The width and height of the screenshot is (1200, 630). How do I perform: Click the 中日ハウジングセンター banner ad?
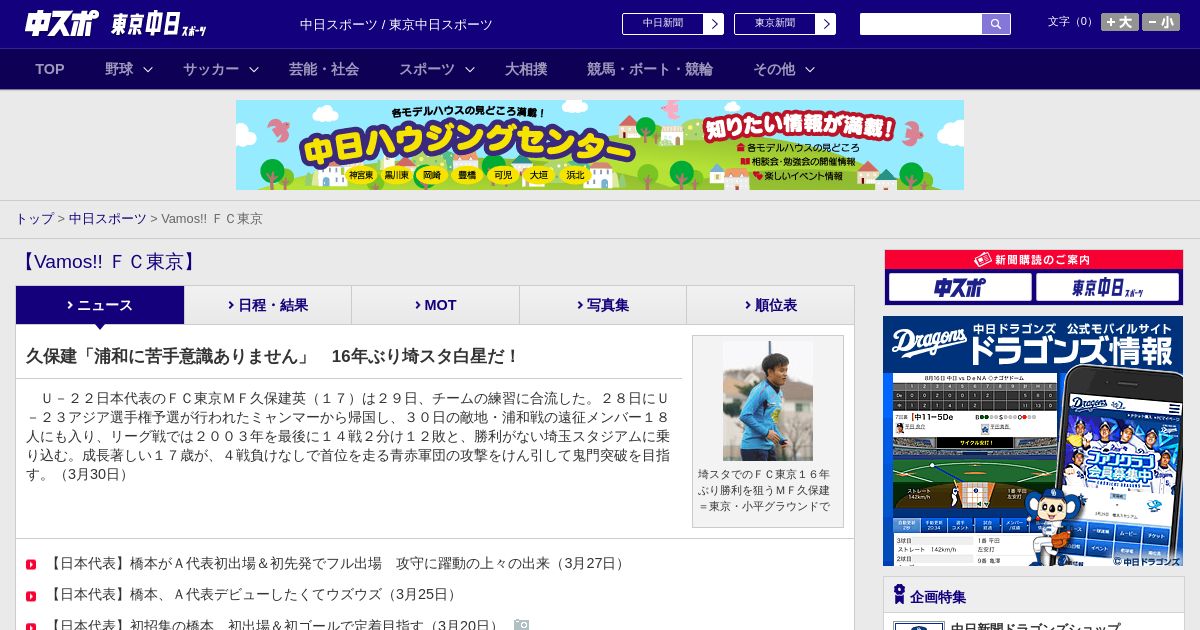600,145
